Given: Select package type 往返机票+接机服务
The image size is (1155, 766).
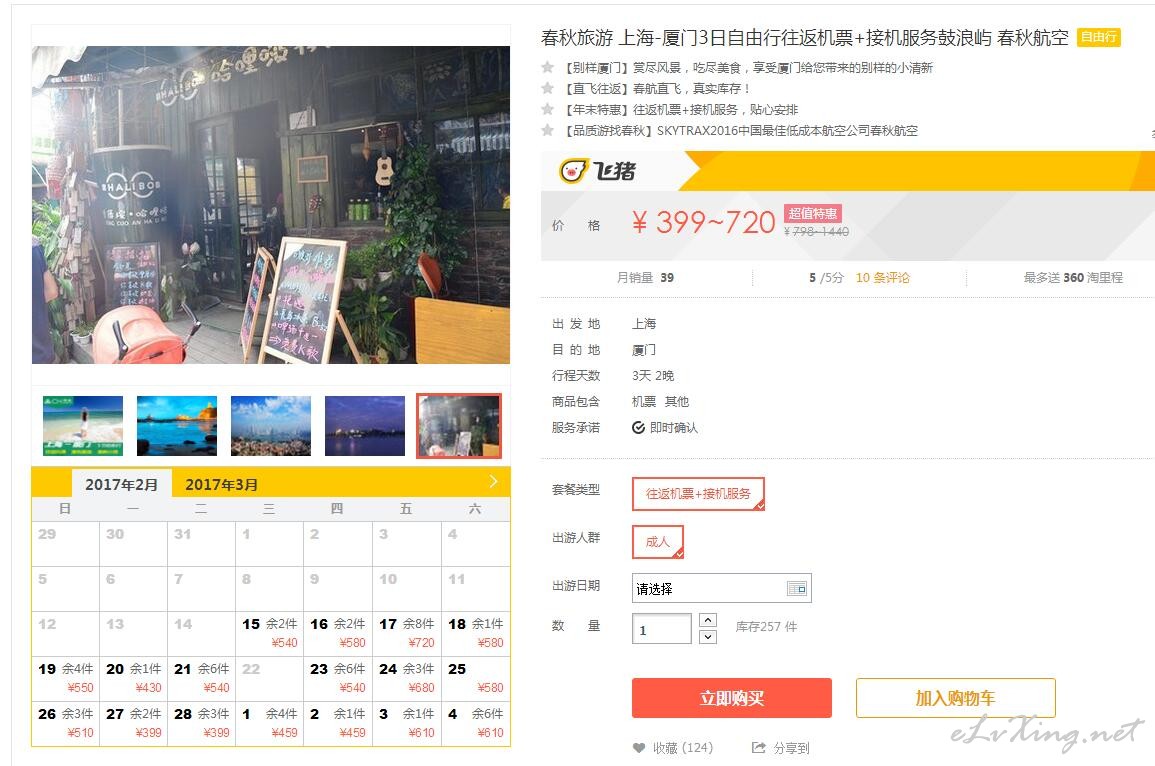Looking at the screenshot, I should (698, 493).
